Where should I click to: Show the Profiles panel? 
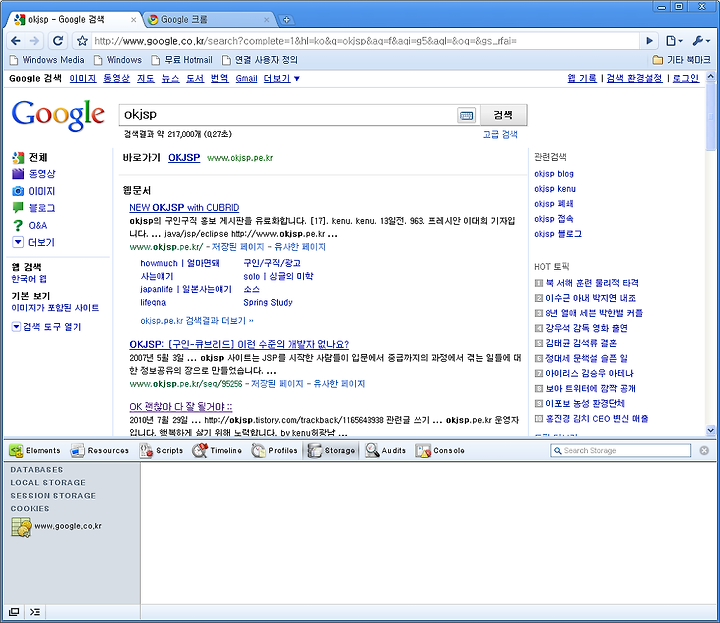coord(275,450)
